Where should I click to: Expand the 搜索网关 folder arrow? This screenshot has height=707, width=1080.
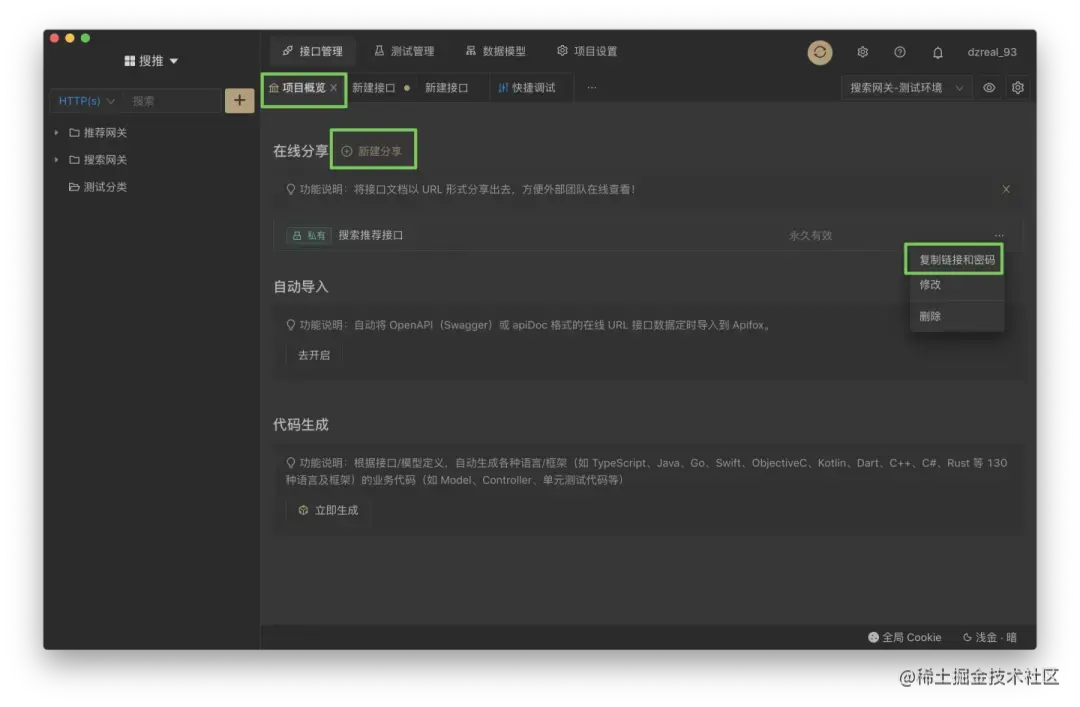56,160
